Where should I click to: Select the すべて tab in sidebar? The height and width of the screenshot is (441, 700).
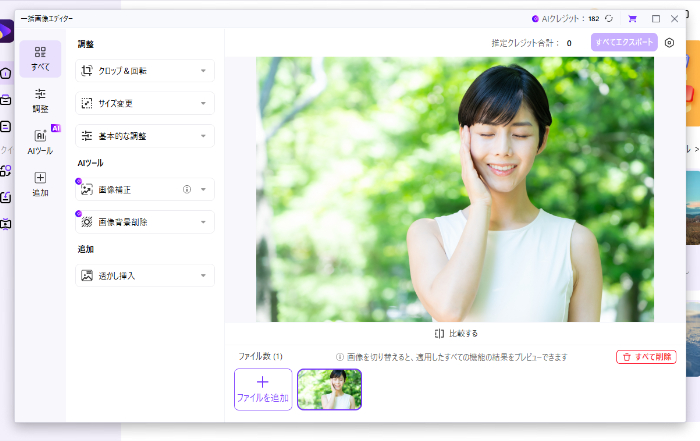click(x=40, y=59)
